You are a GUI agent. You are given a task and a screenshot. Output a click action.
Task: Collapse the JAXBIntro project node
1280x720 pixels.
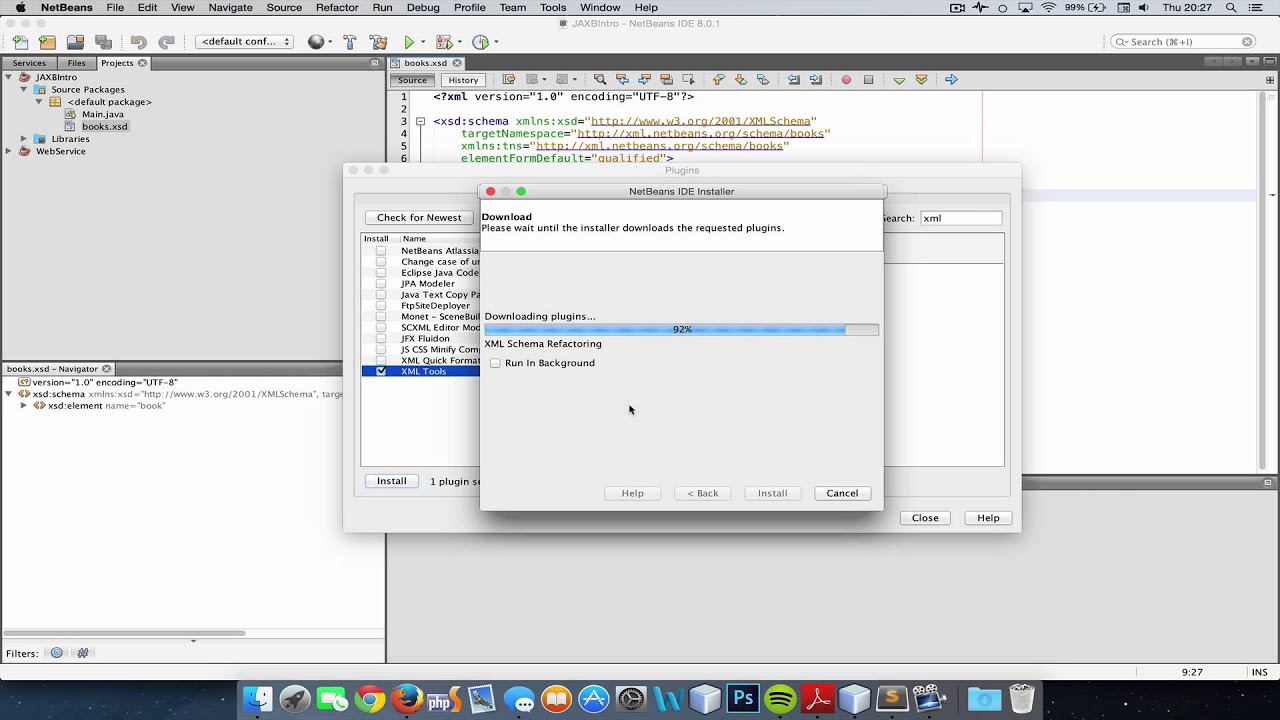(x=9, y=77)
